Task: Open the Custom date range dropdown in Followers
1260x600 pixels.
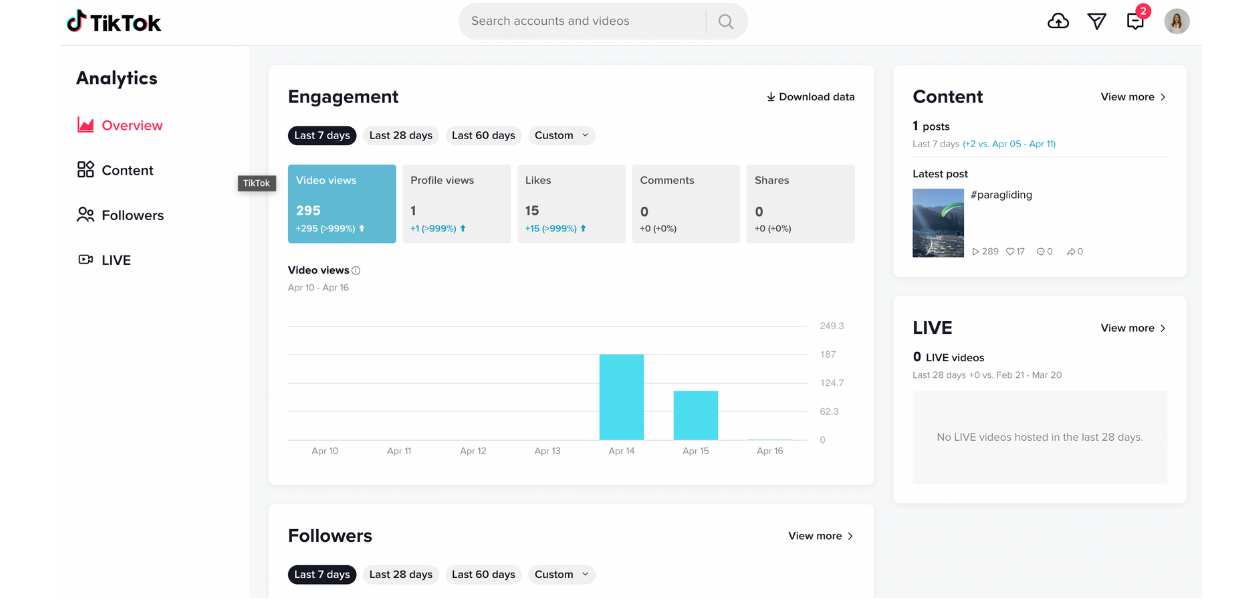Action: click(561, 574)
